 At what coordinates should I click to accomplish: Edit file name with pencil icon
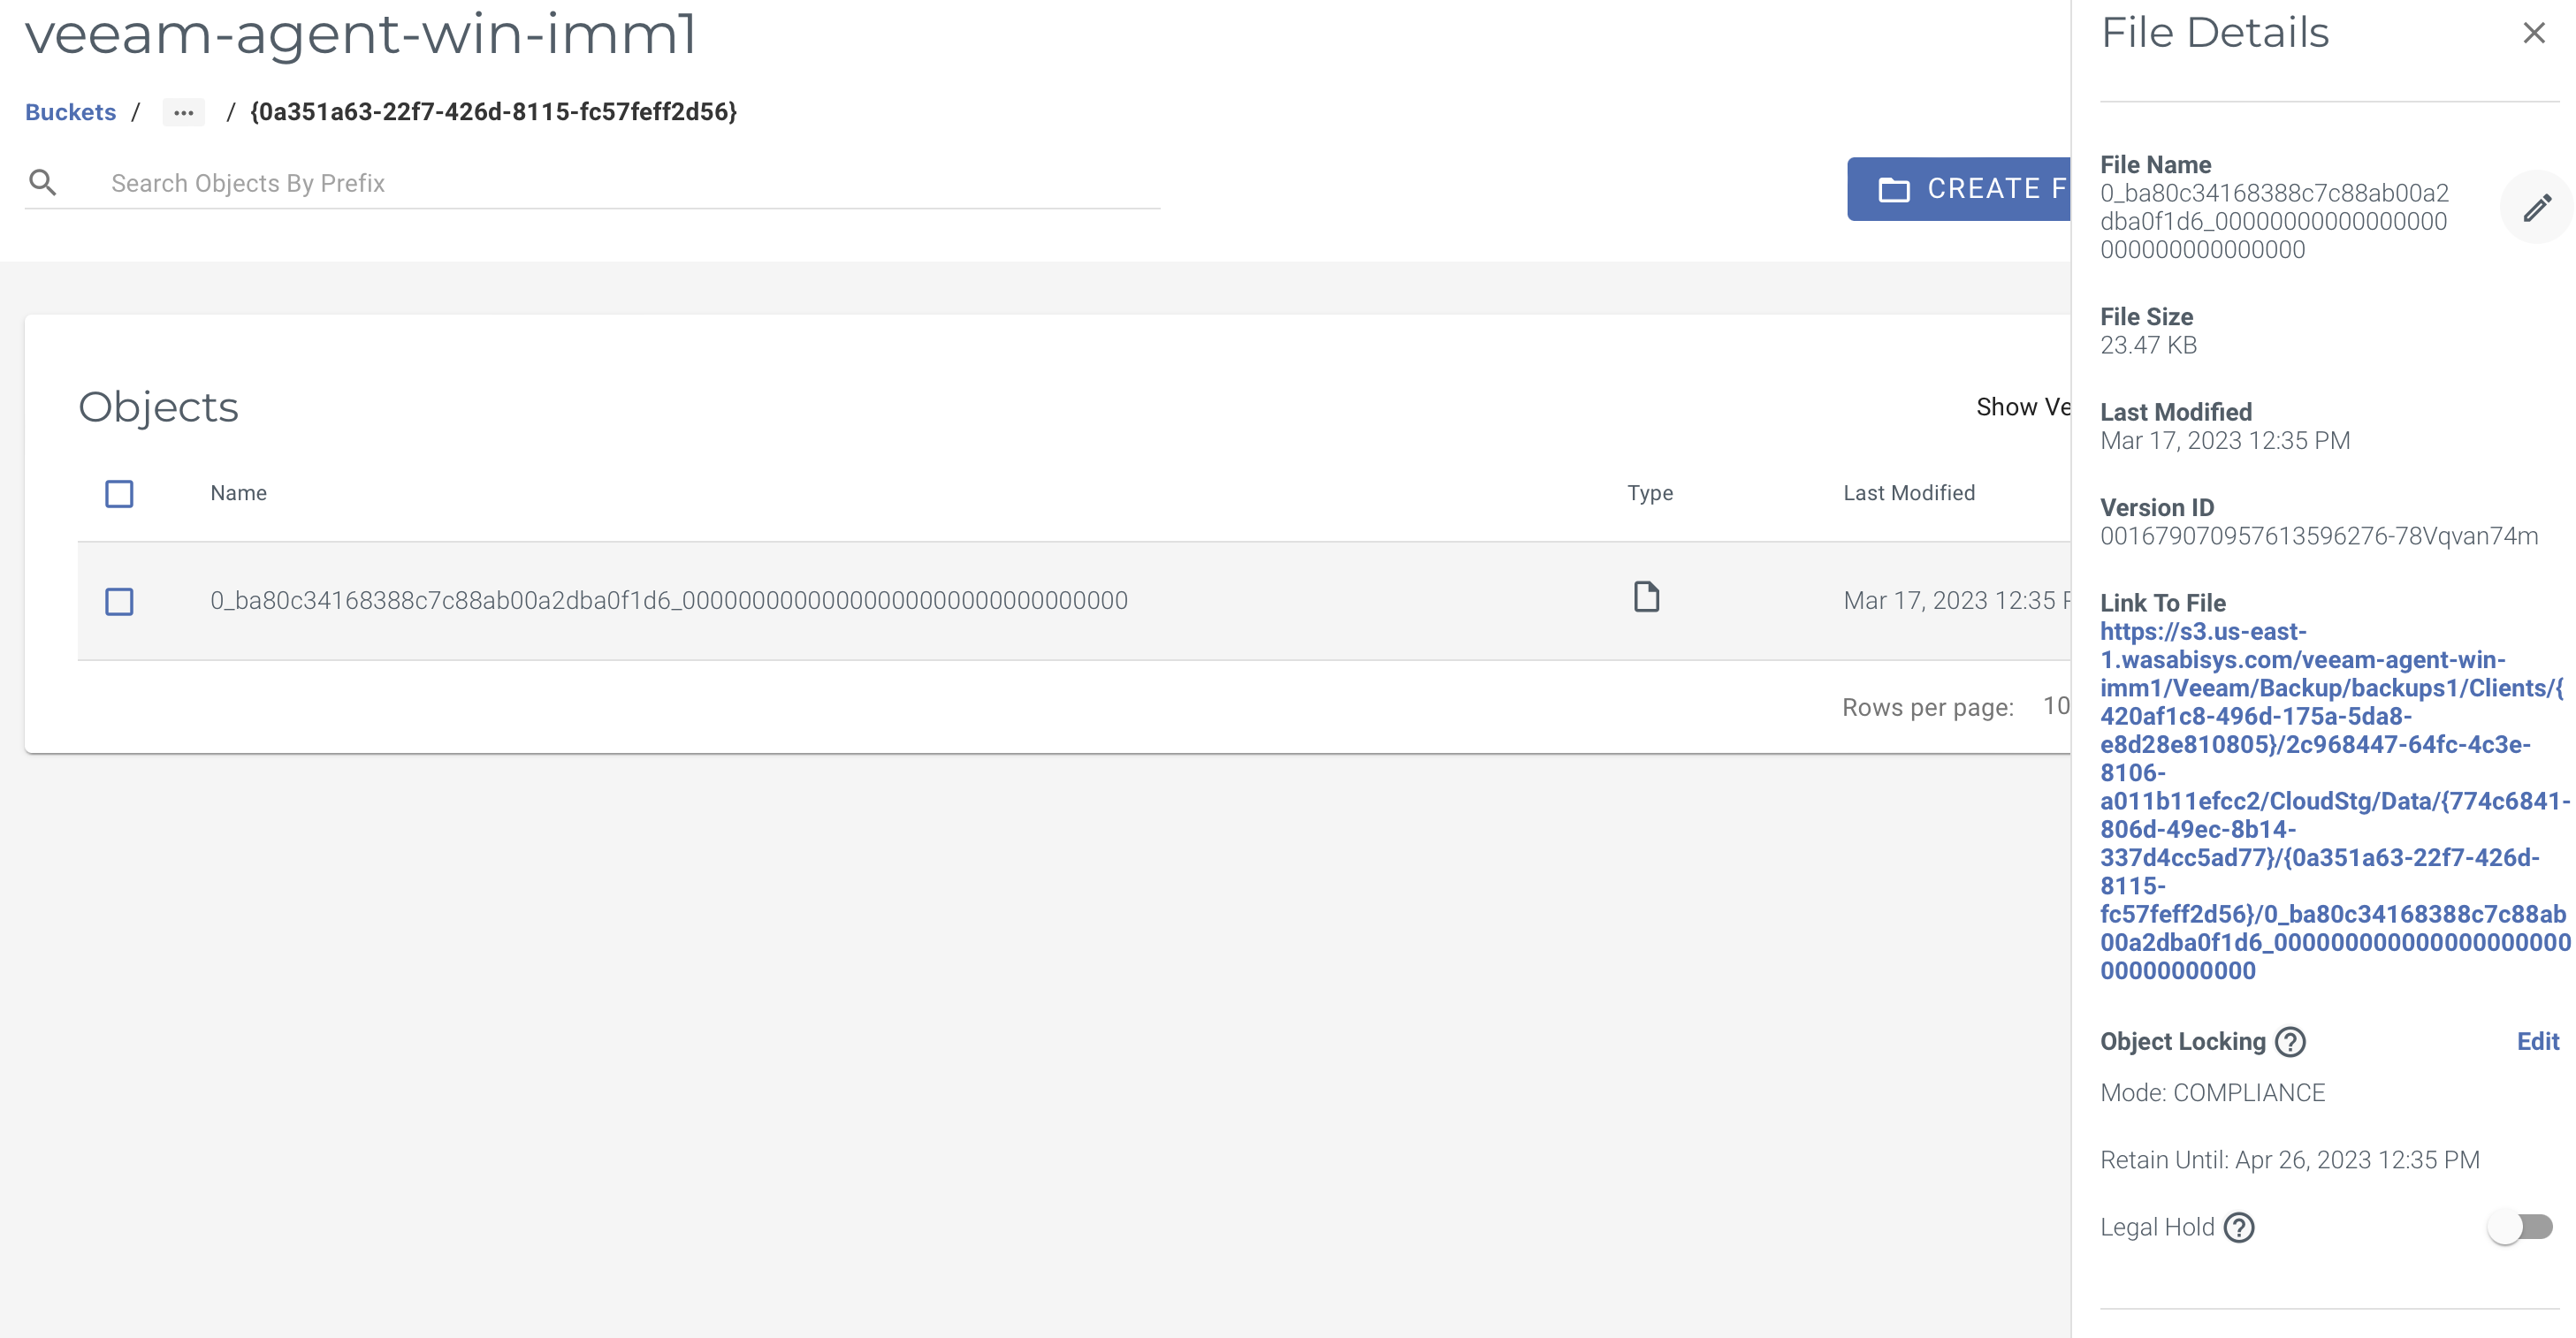point(2536,208)
